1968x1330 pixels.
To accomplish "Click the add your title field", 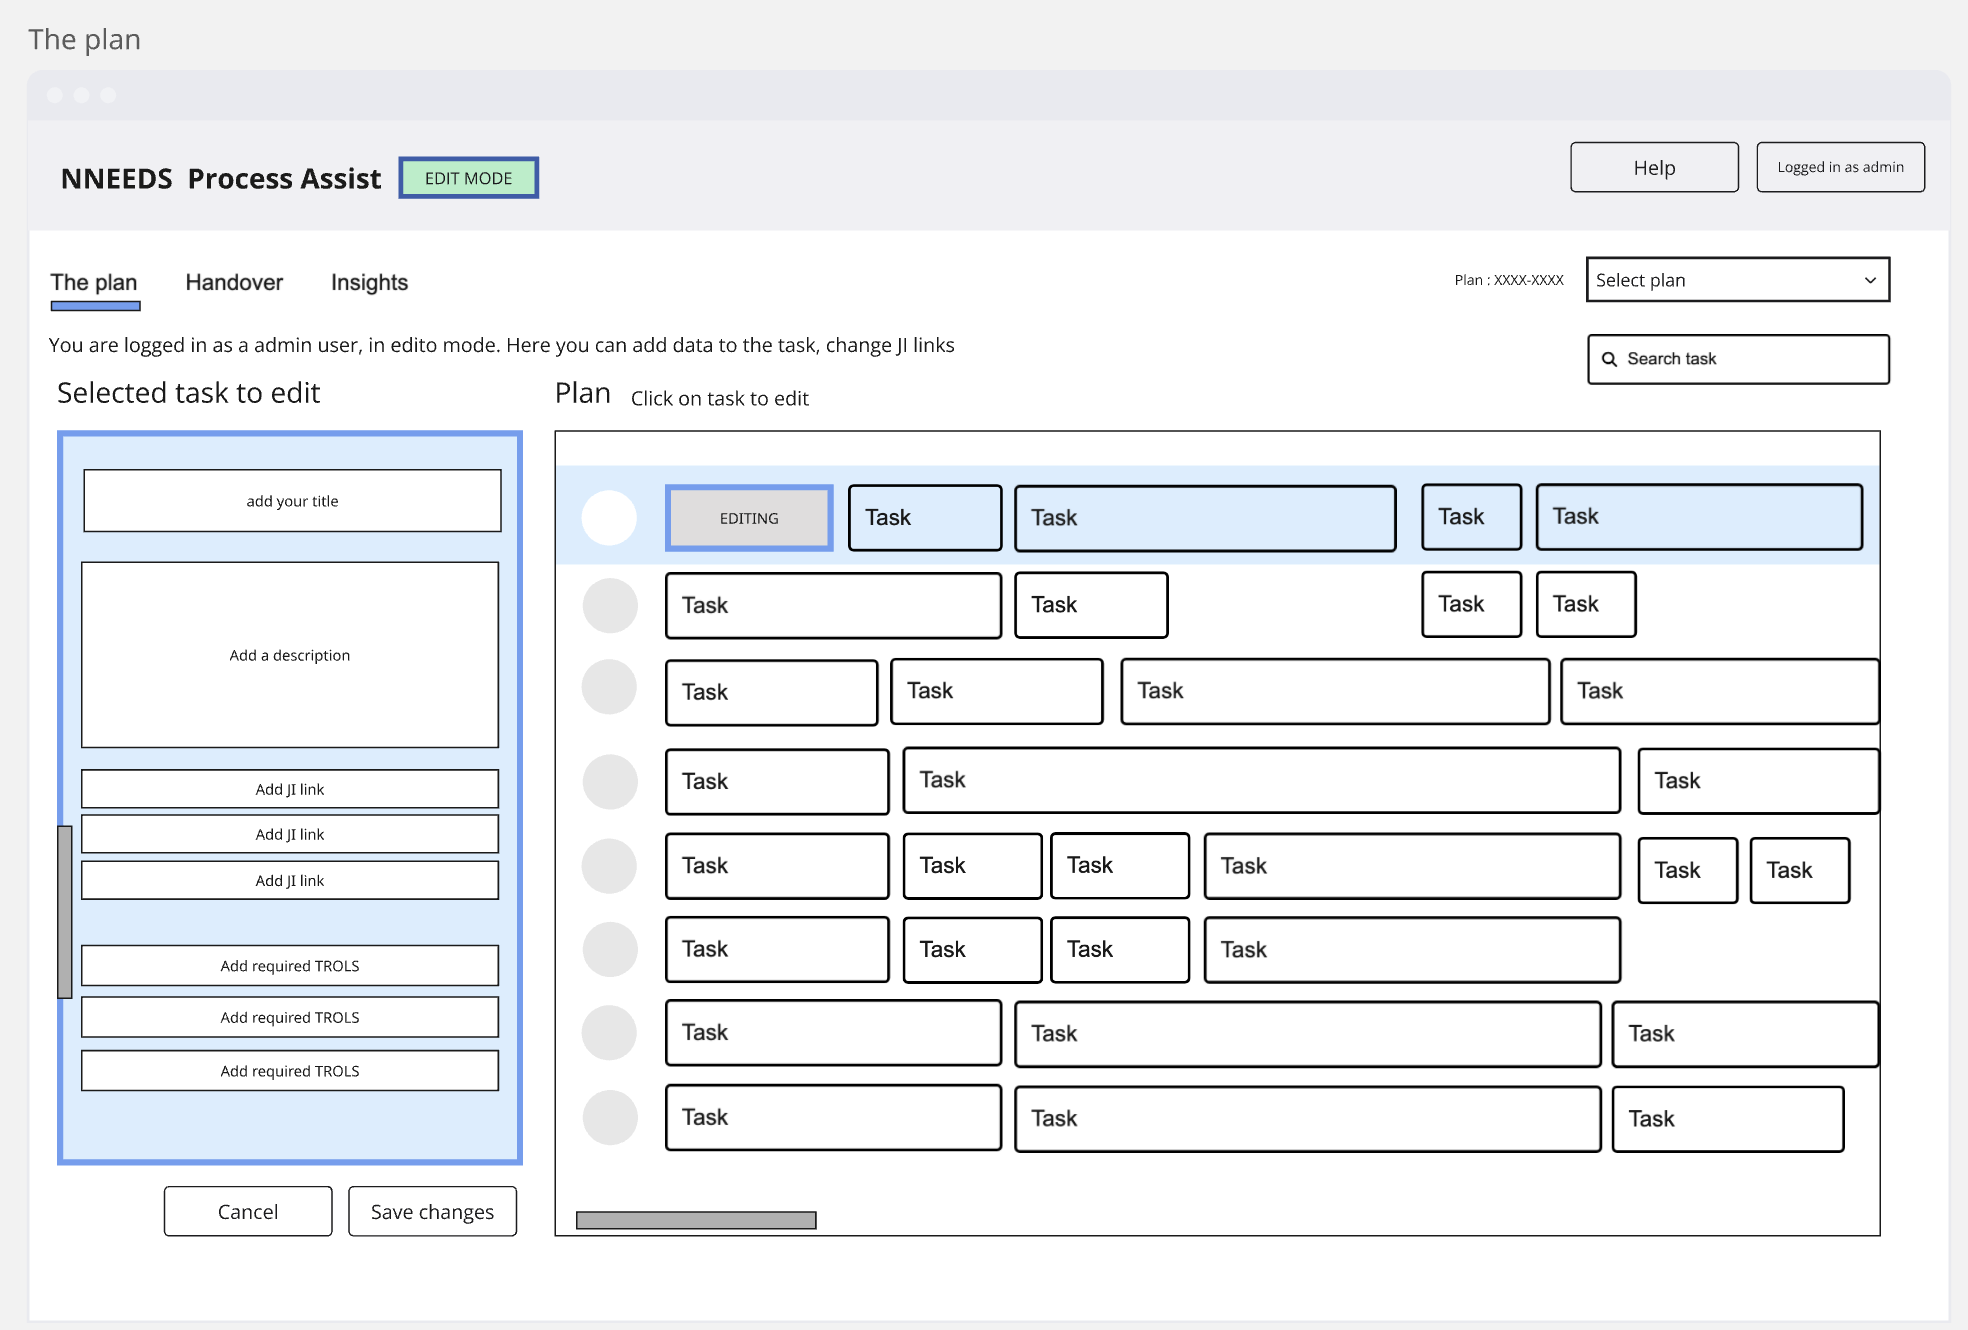I will [292, 501].
